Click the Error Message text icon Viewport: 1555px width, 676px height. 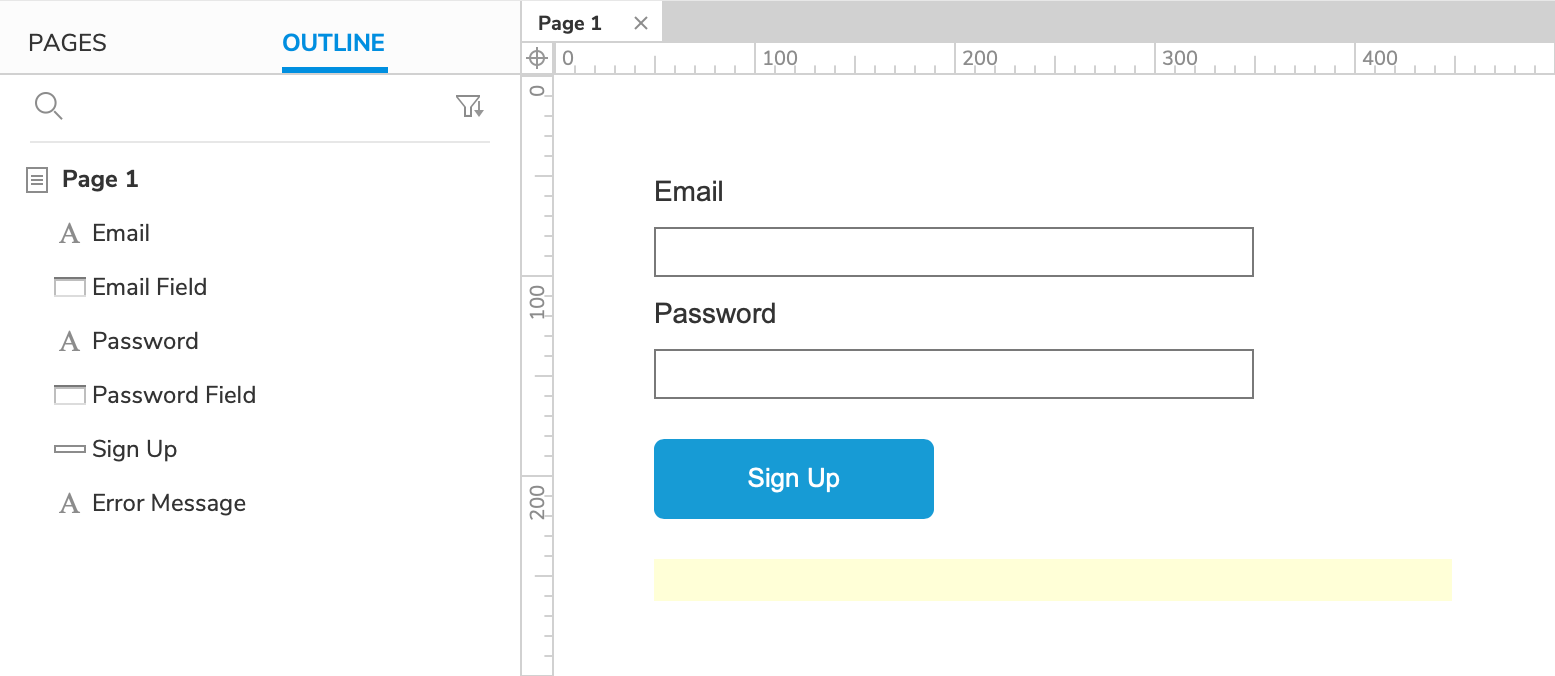tap(69, 504)
